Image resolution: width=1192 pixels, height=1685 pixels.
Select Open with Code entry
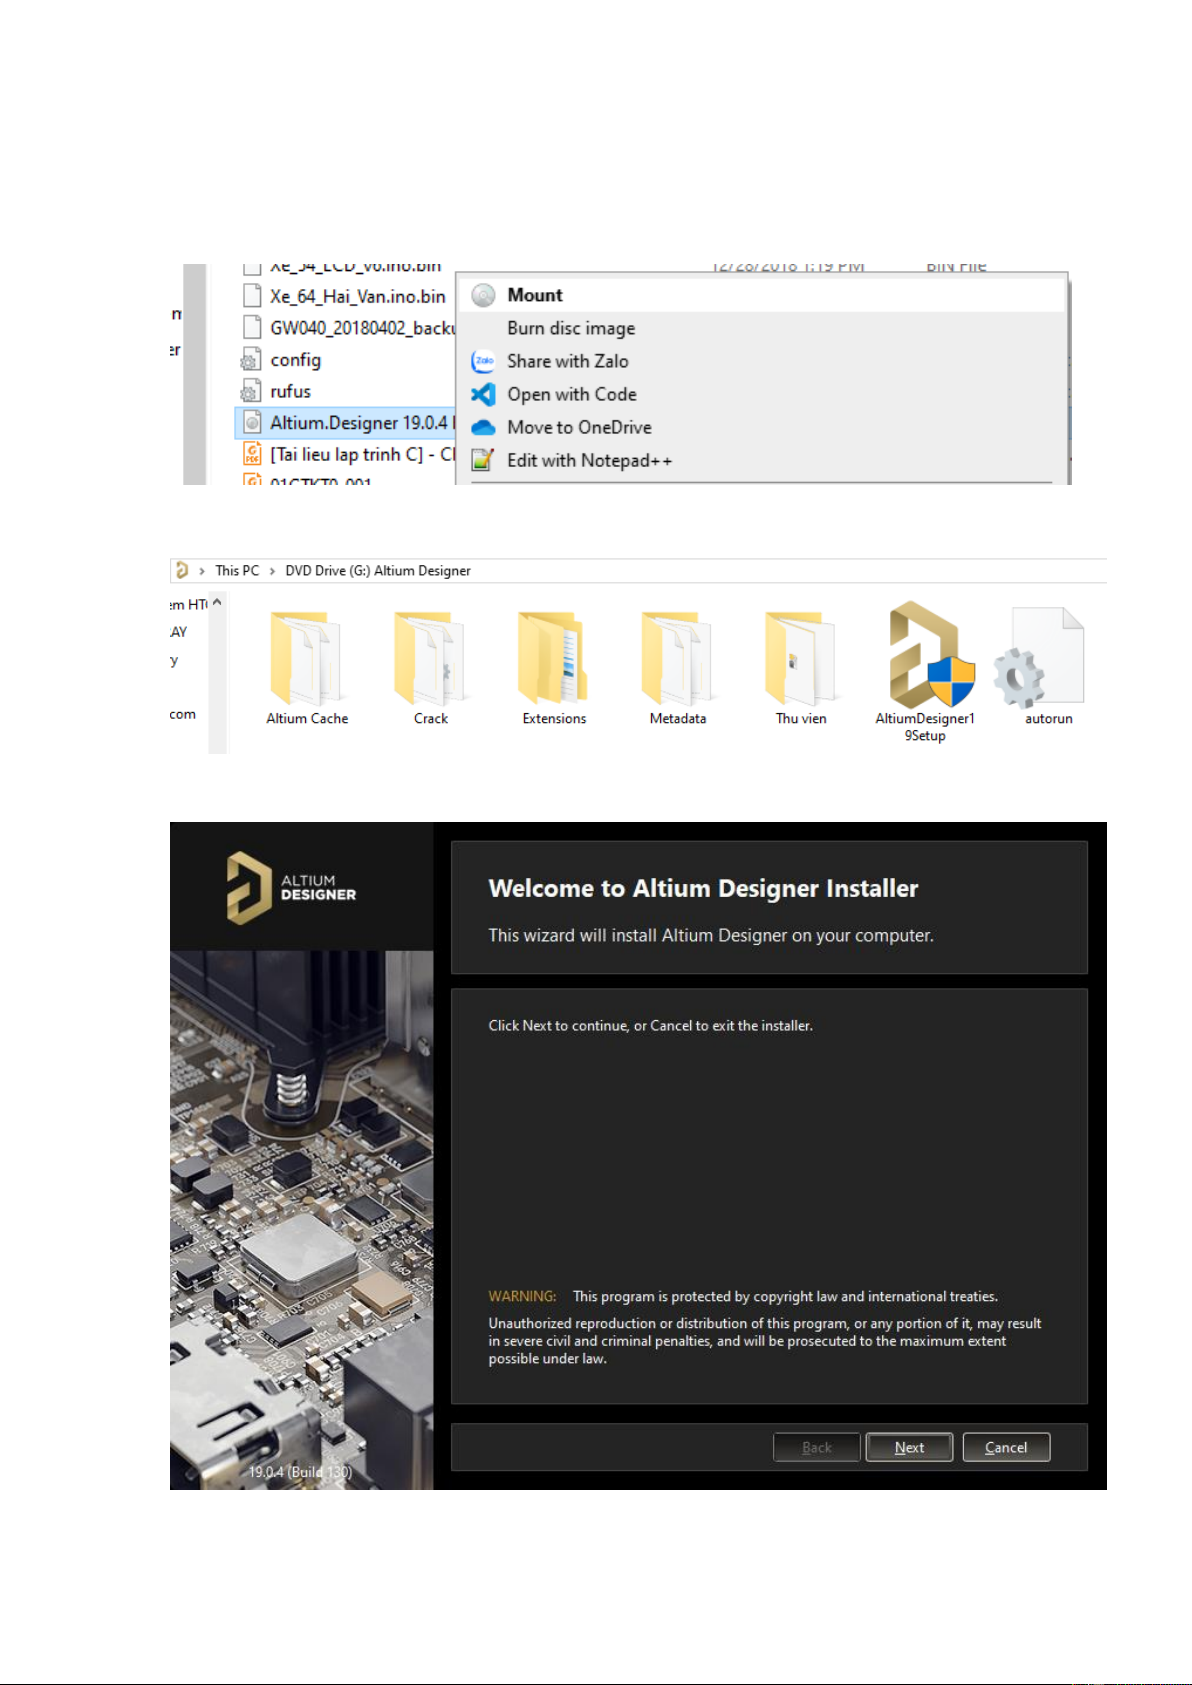tap(571, 394)
